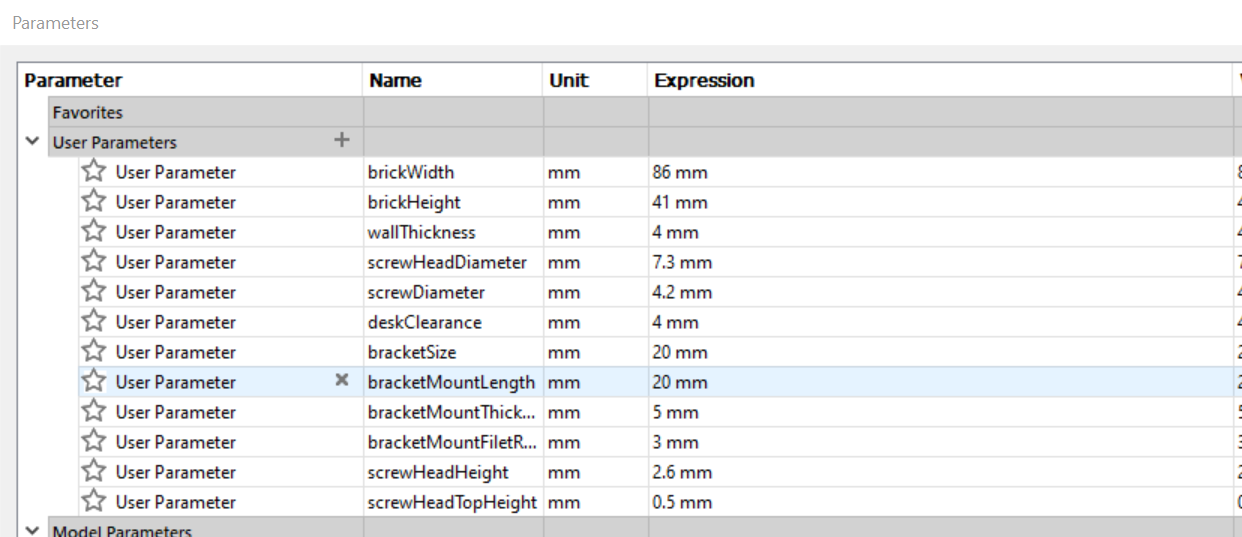The image size is (1242, 537).
Task: Collapse the User Parameters group
Action: click(x=33, y=142)
